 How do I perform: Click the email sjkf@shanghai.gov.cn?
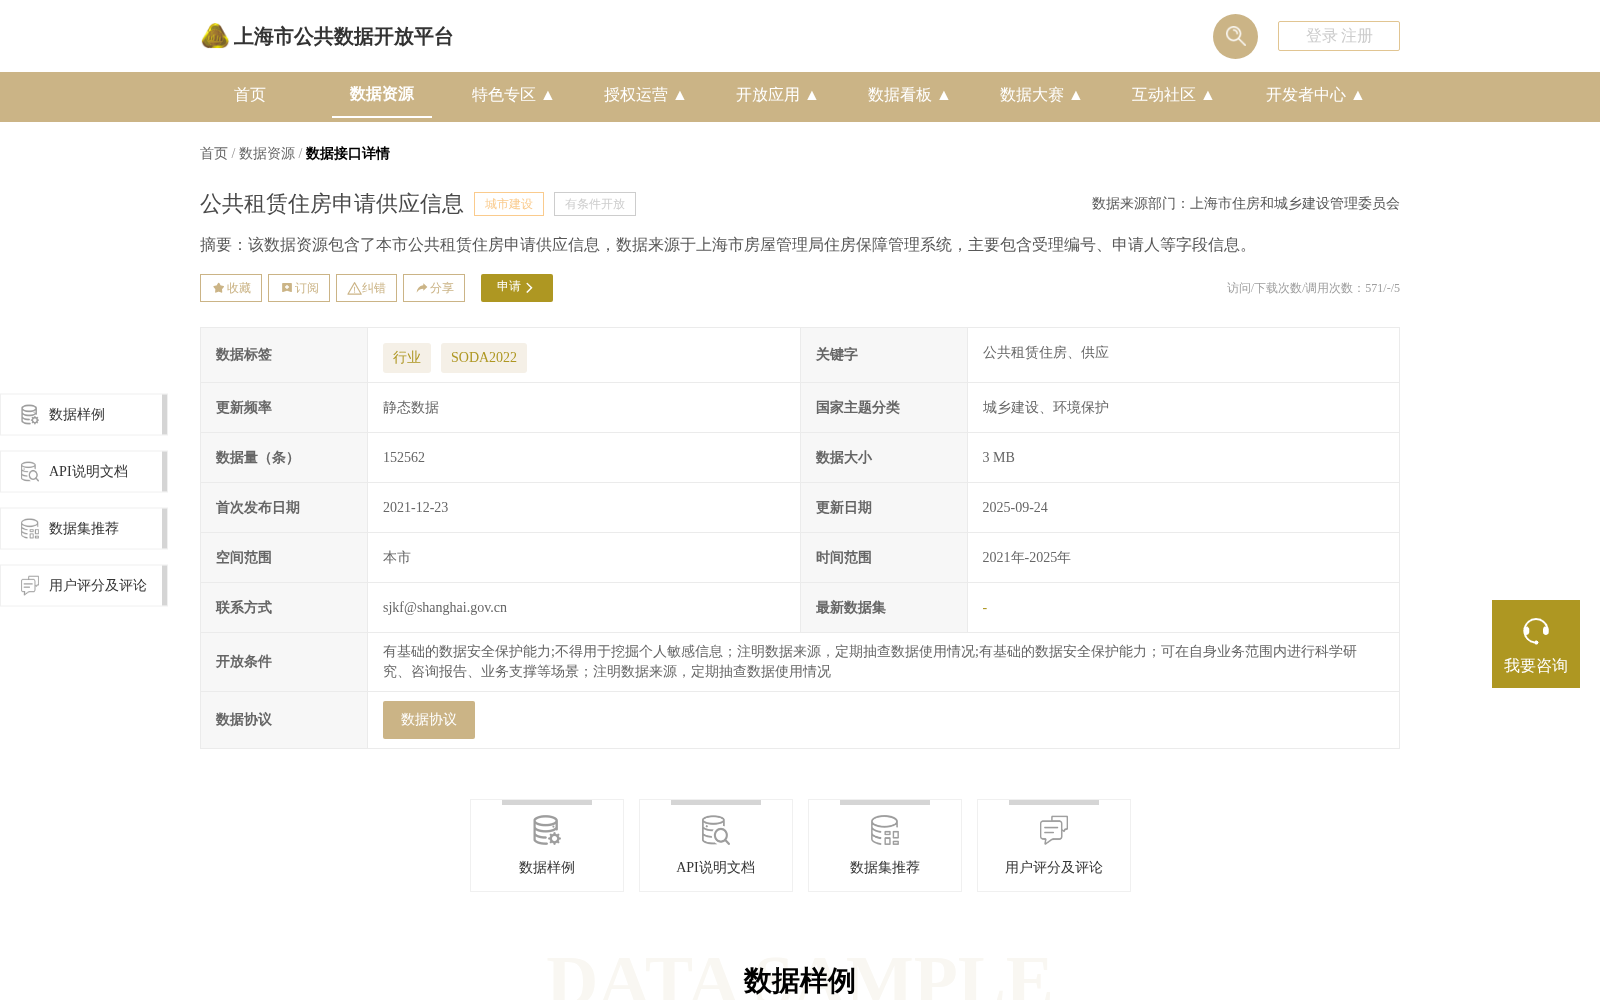point(445,608)
